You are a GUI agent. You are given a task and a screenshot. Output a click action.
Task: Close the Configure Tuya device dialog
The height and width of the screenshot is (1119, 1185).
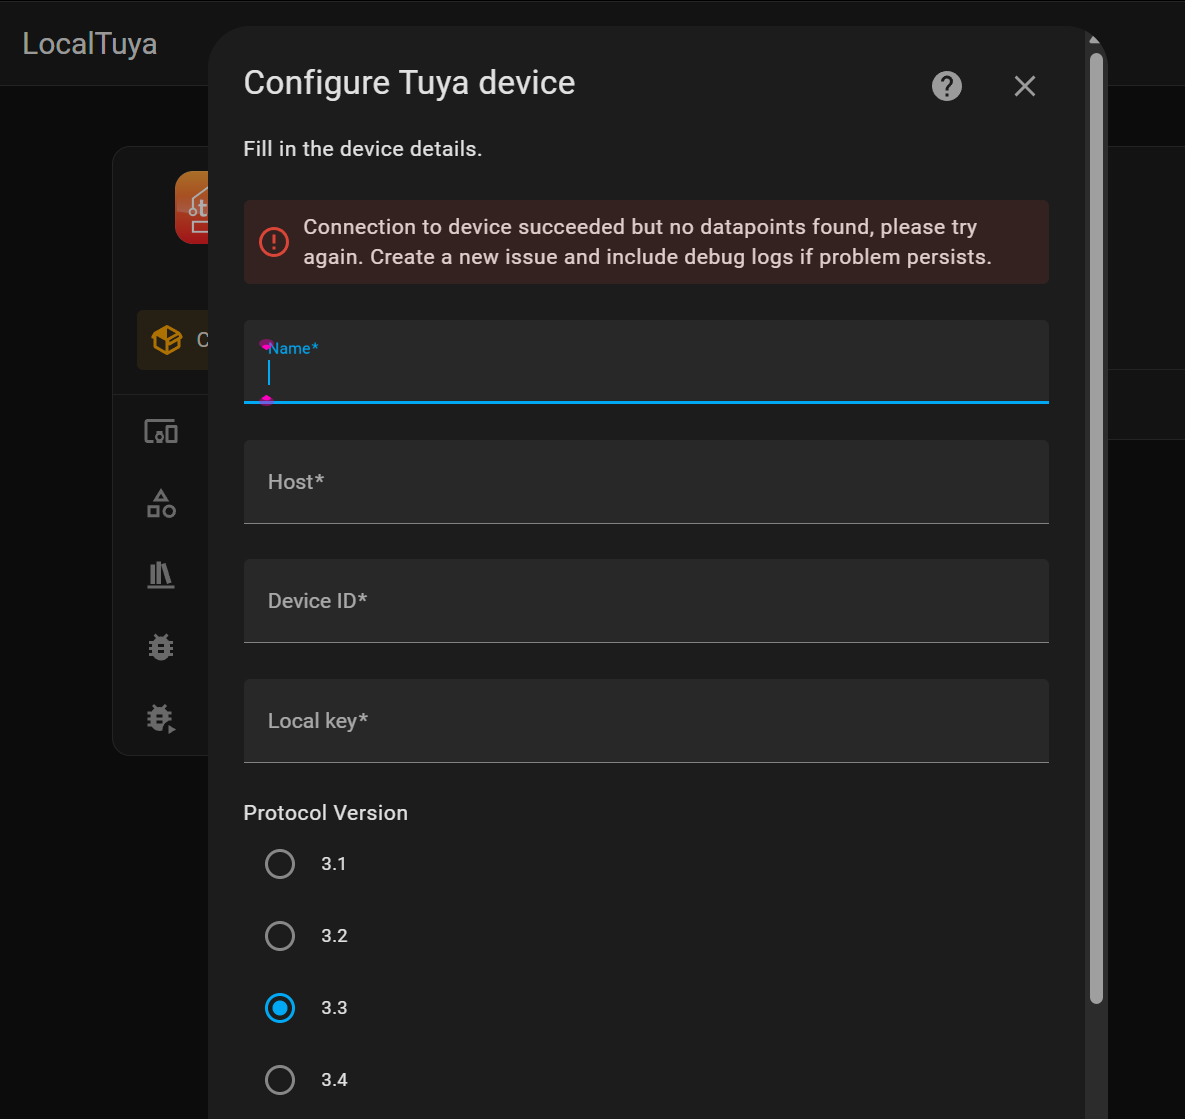pyautogui.click(x=1024, y=86)
